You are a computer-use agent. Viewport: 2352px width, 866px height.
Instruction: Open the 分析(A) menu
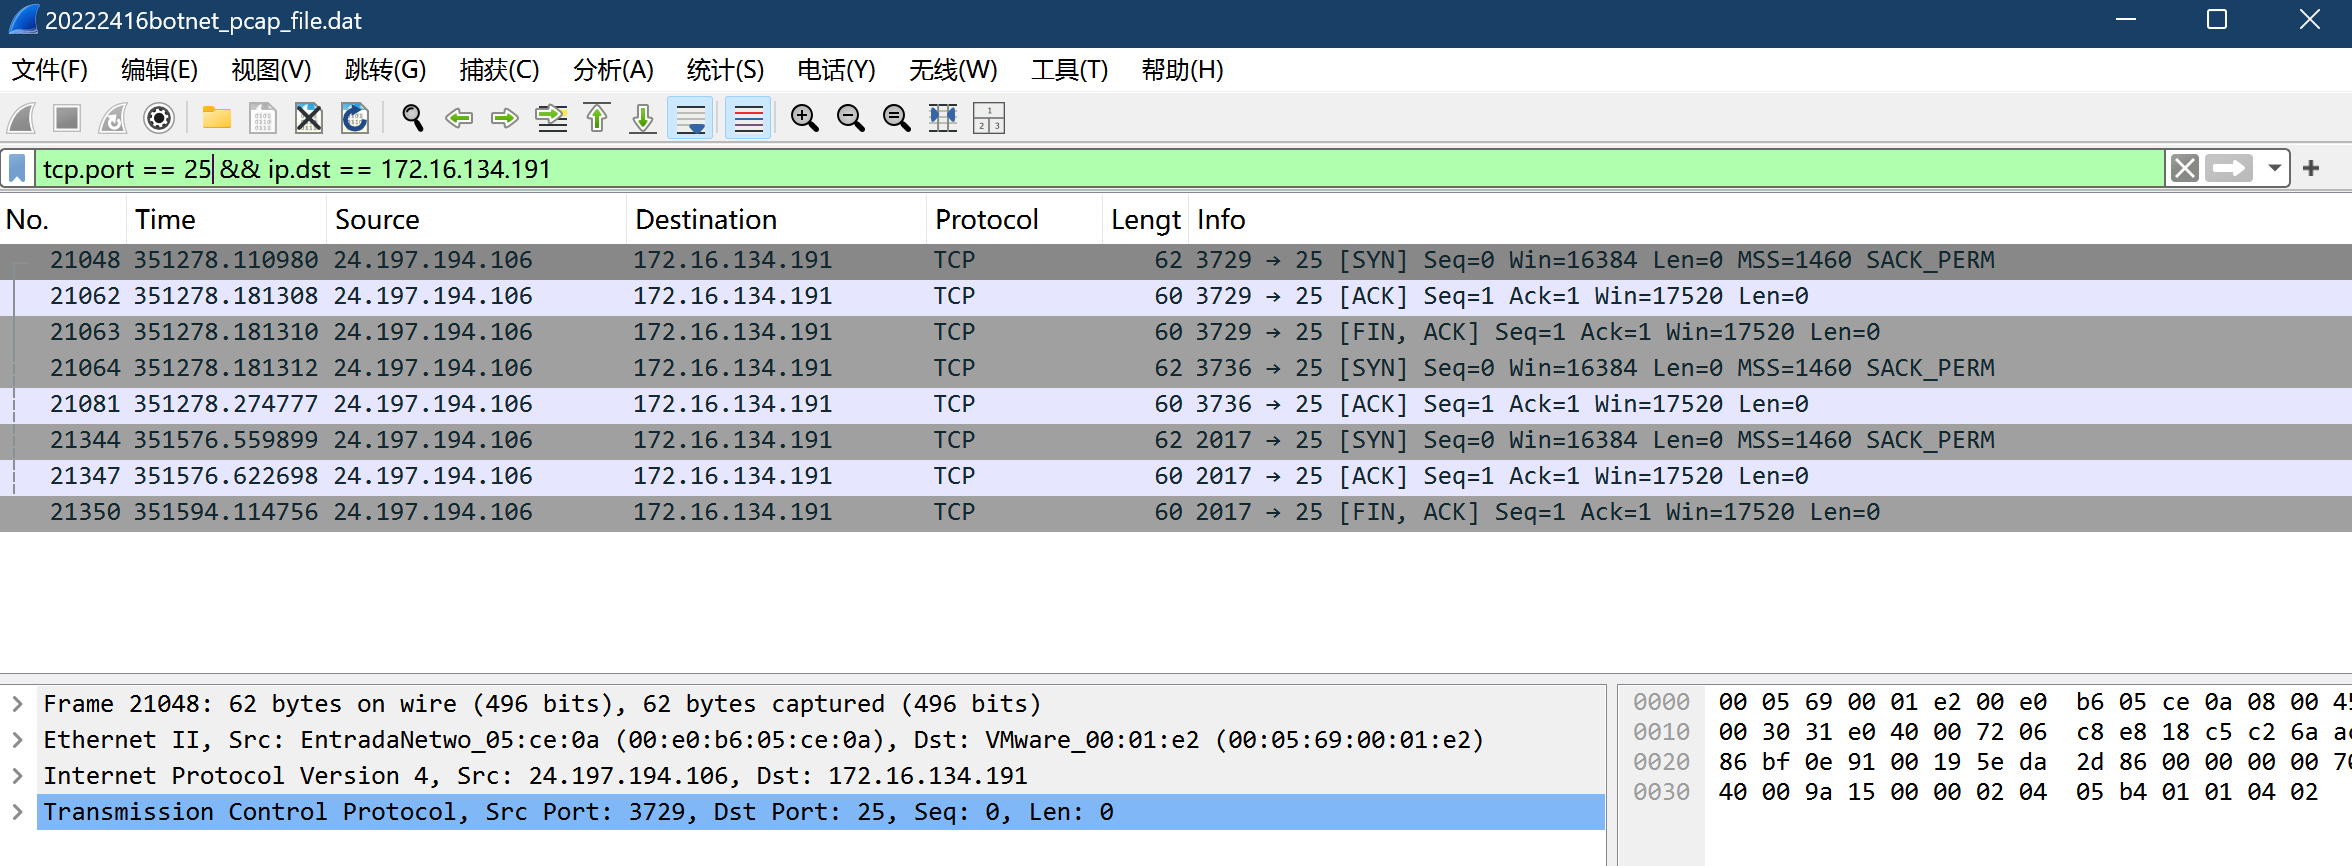pyautogui.click(x=613, y=70)
